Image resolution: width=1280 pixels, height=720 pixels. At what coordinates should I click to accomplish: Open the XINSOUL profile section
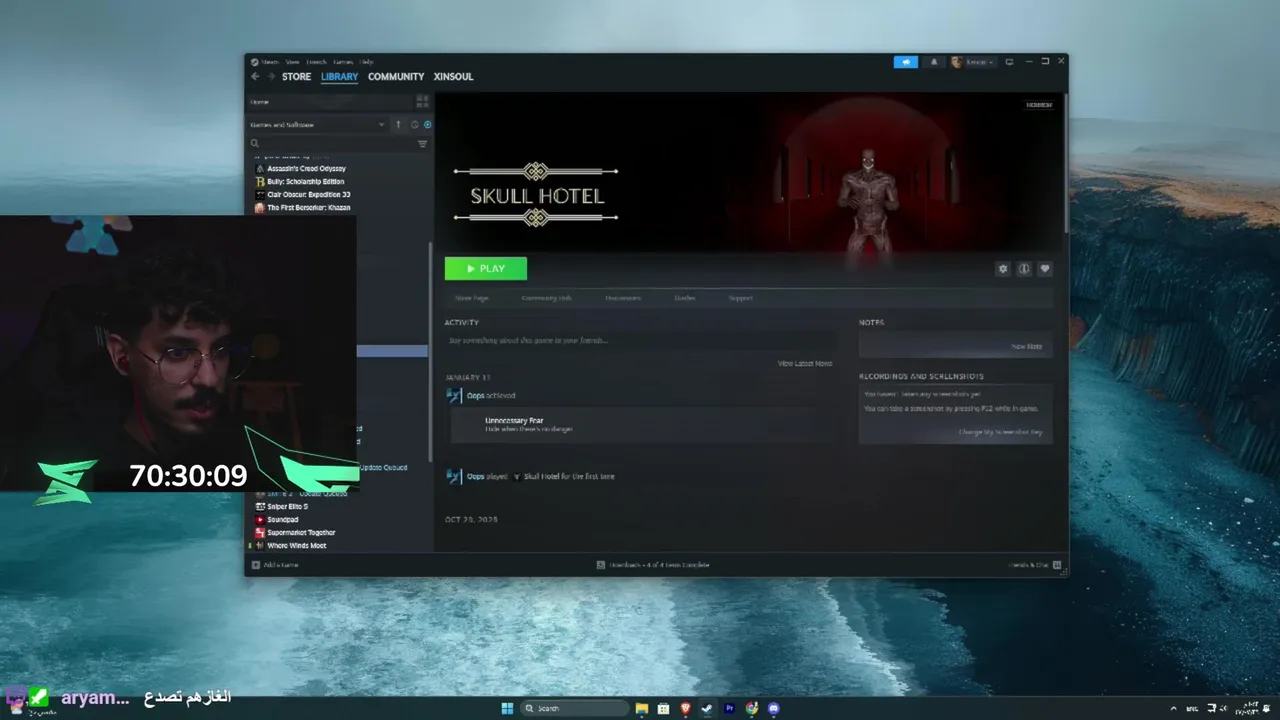[x=454, y=77]
